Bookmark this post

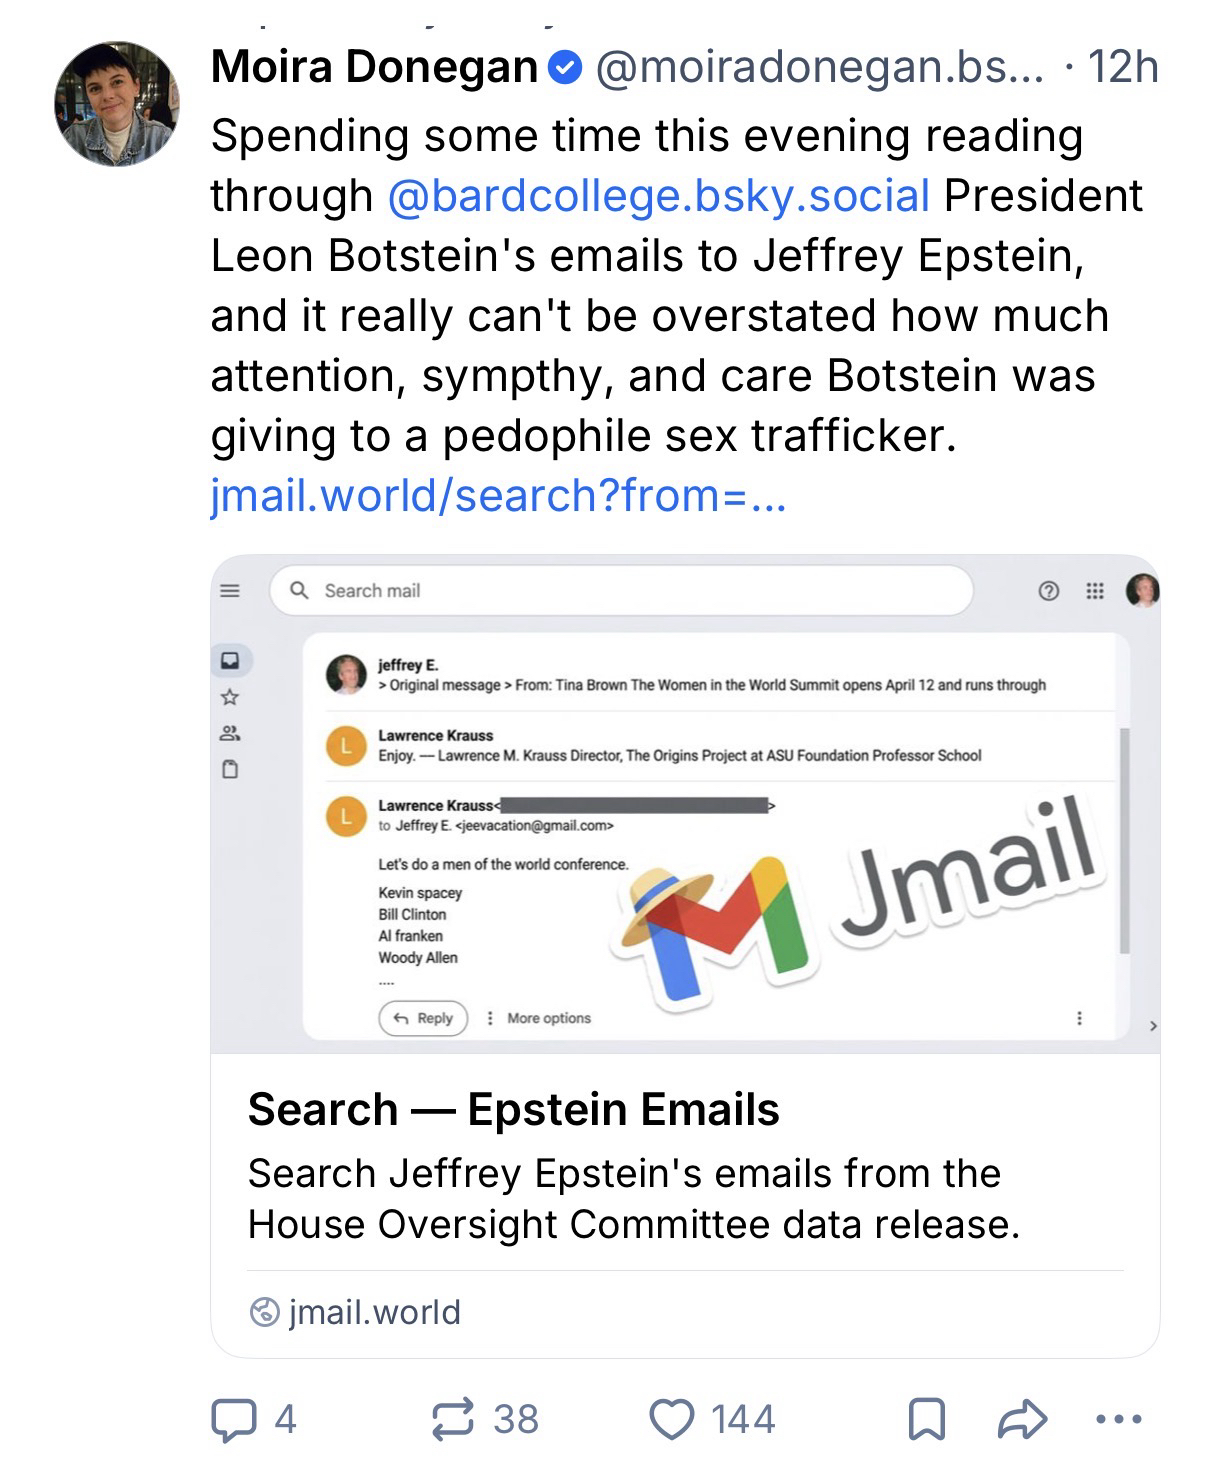point(925,1419)
